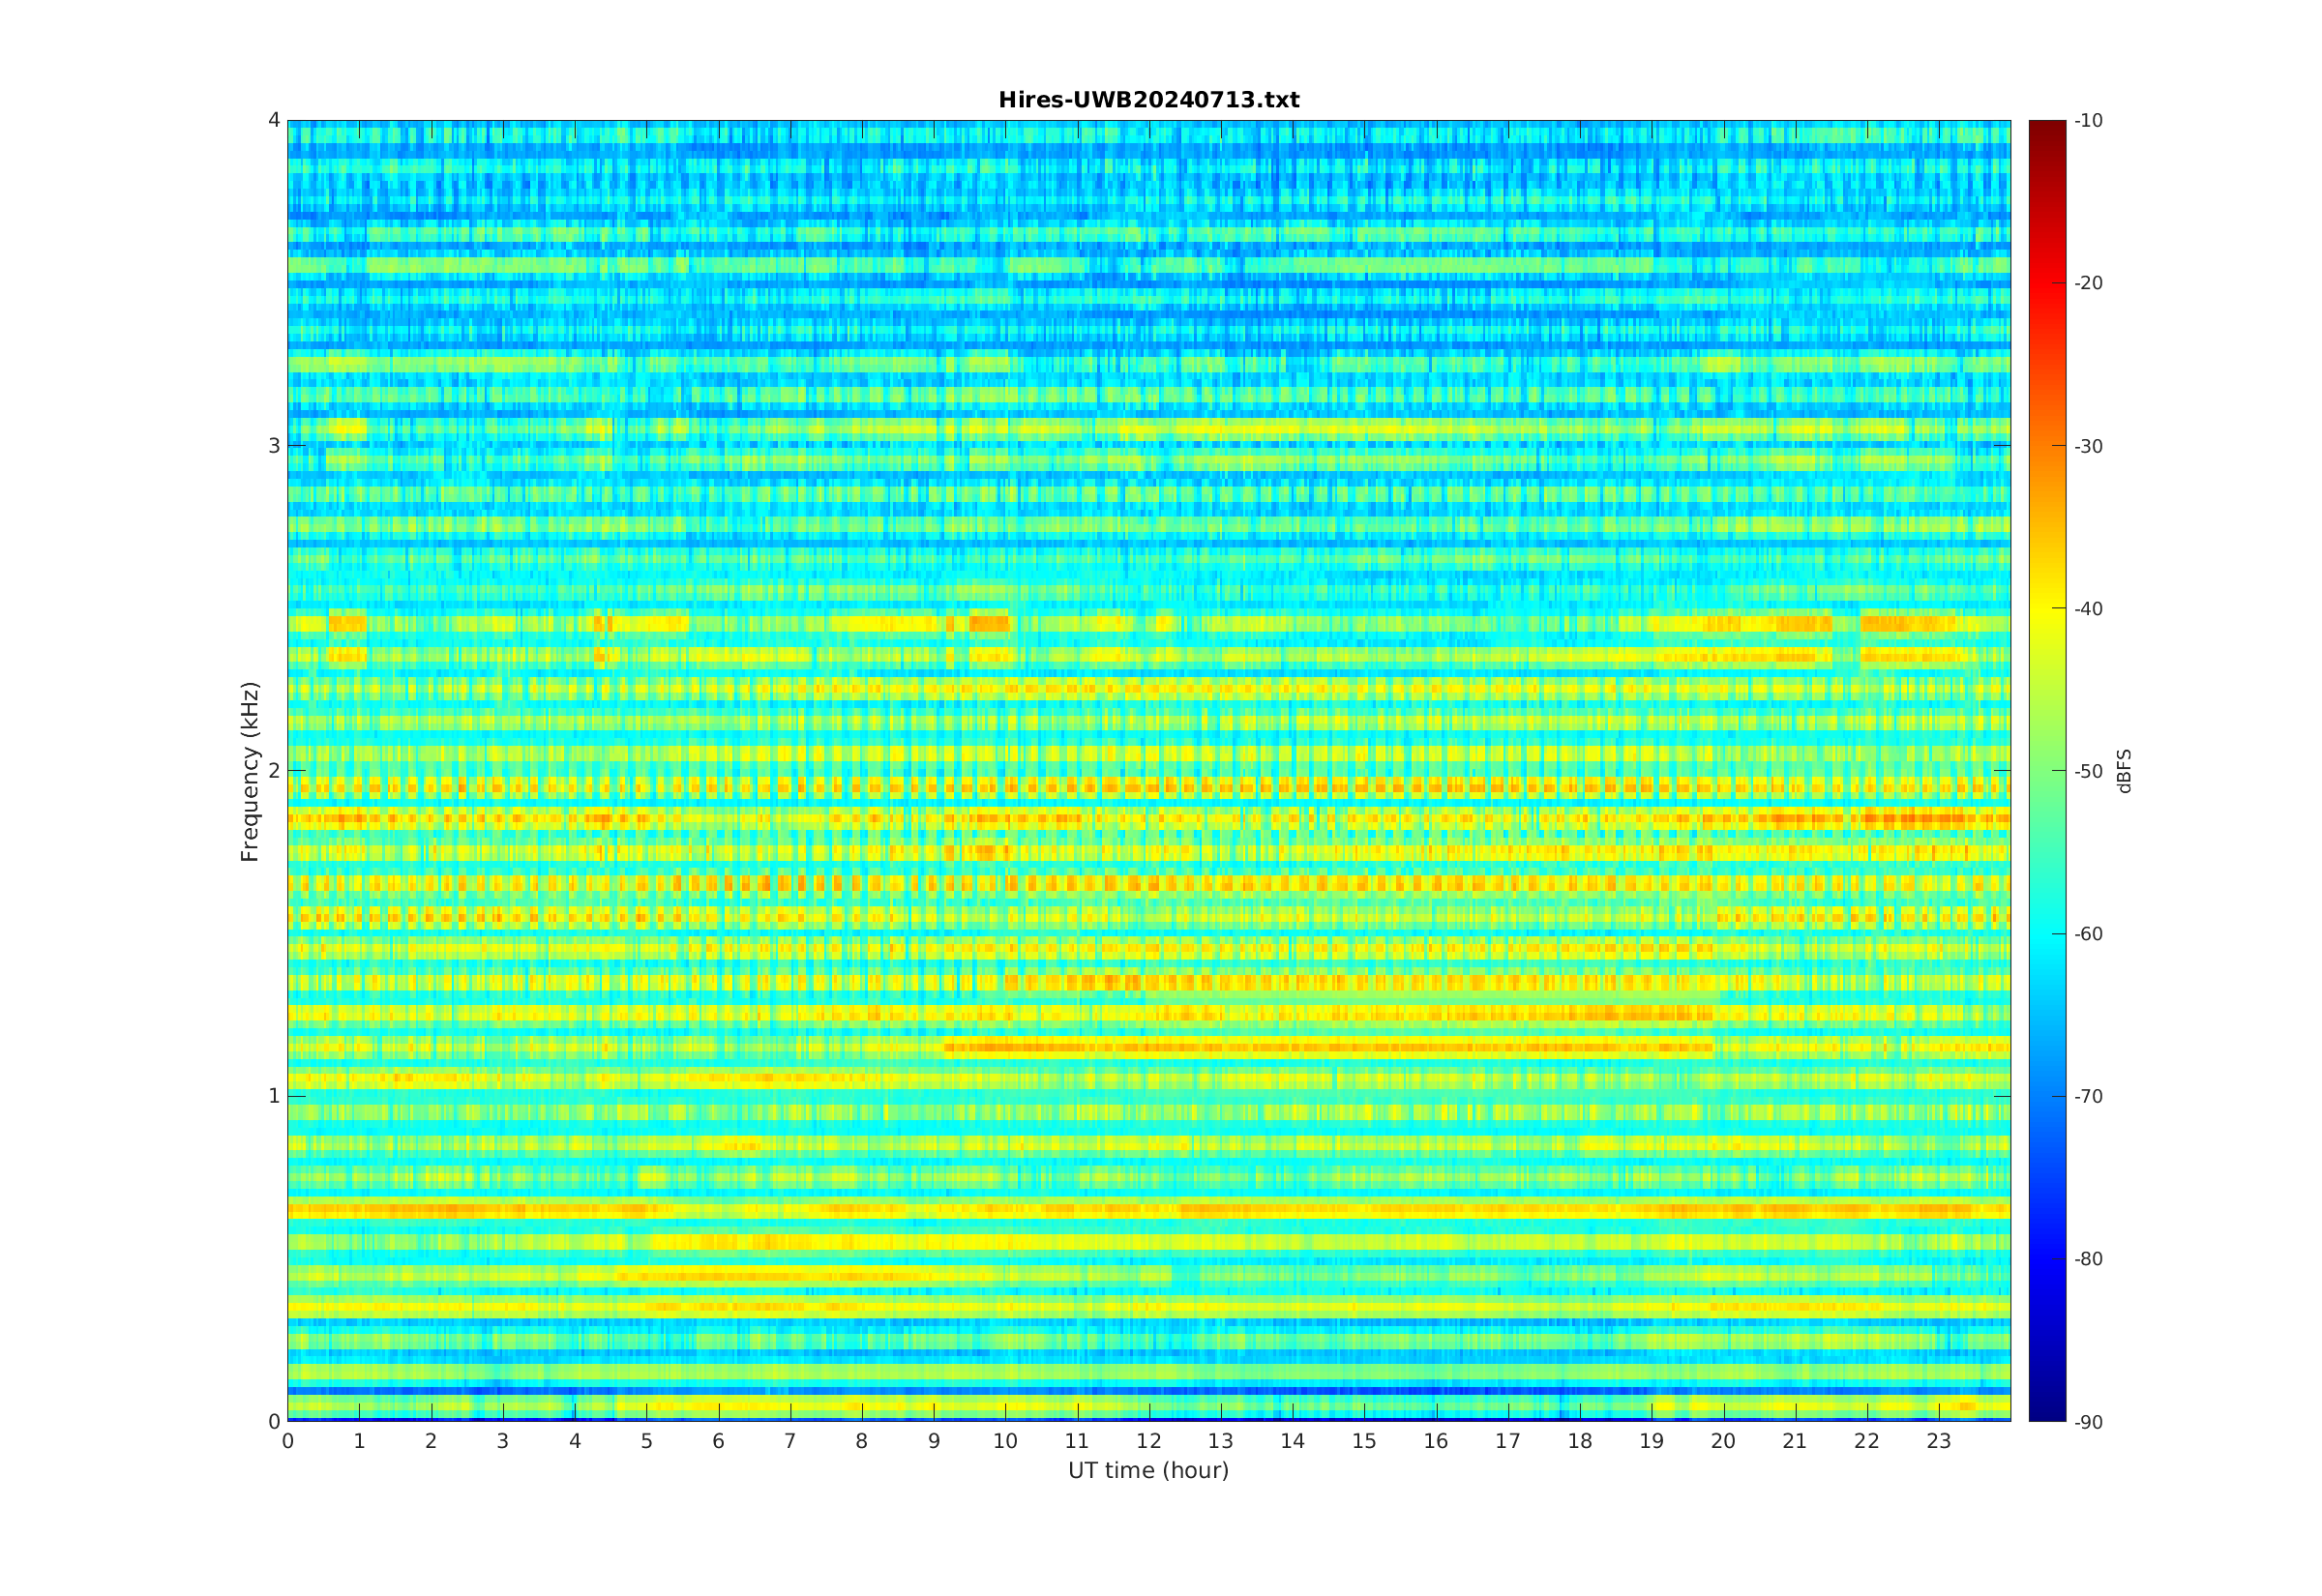Click the UT time tick label '11'
The image size is (2322, 1596).
coord(1077,1441)
